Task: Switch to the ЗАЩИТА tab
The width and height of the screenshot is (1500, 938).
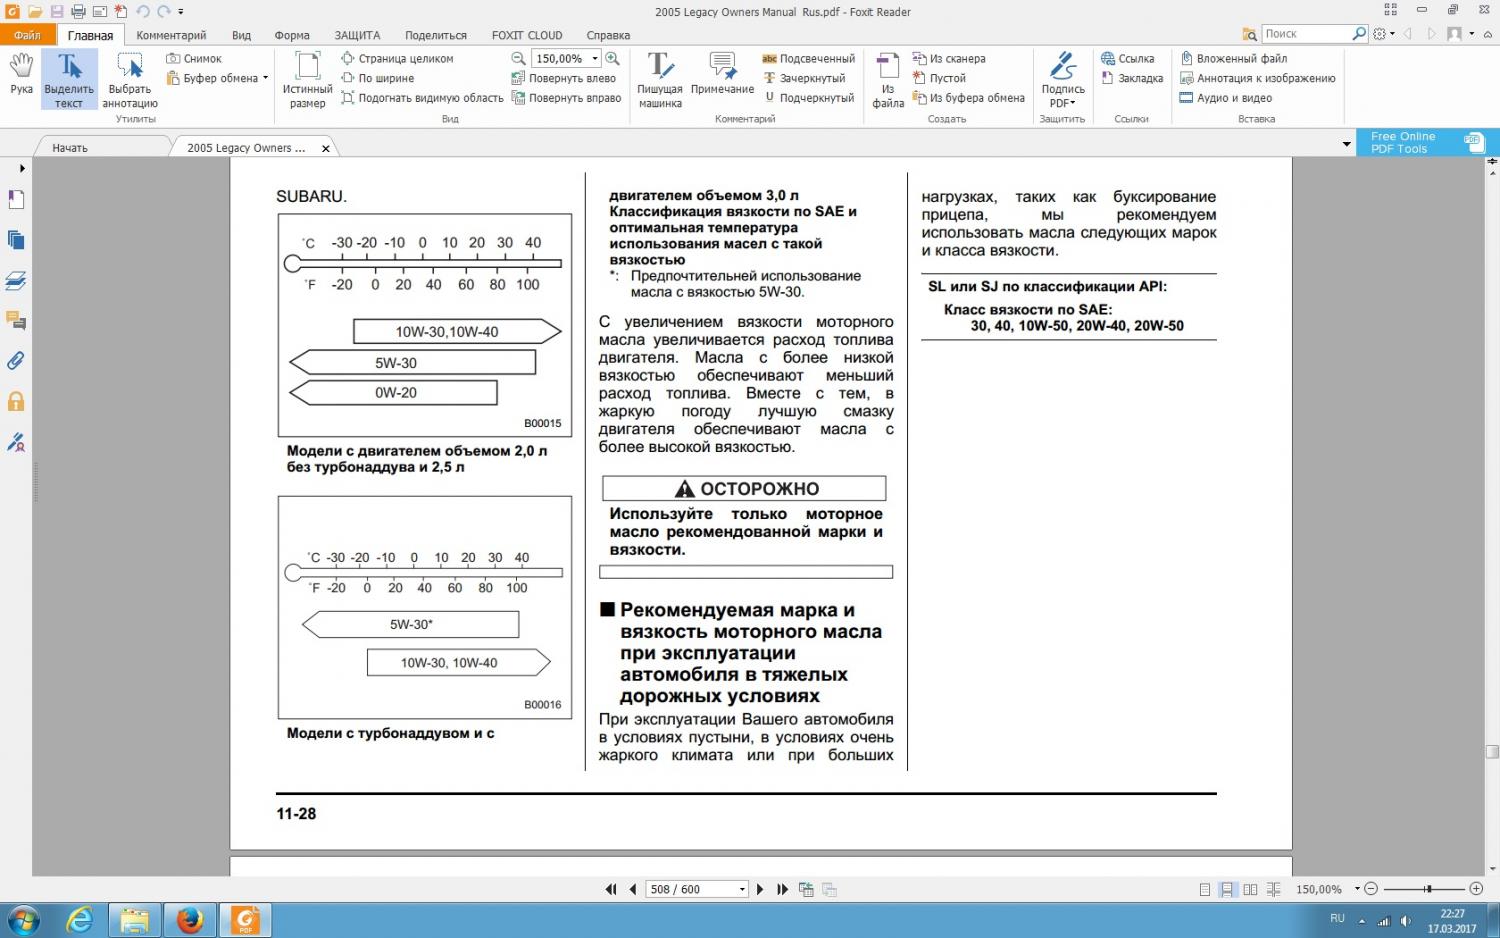Action: [x=357, y=35]
